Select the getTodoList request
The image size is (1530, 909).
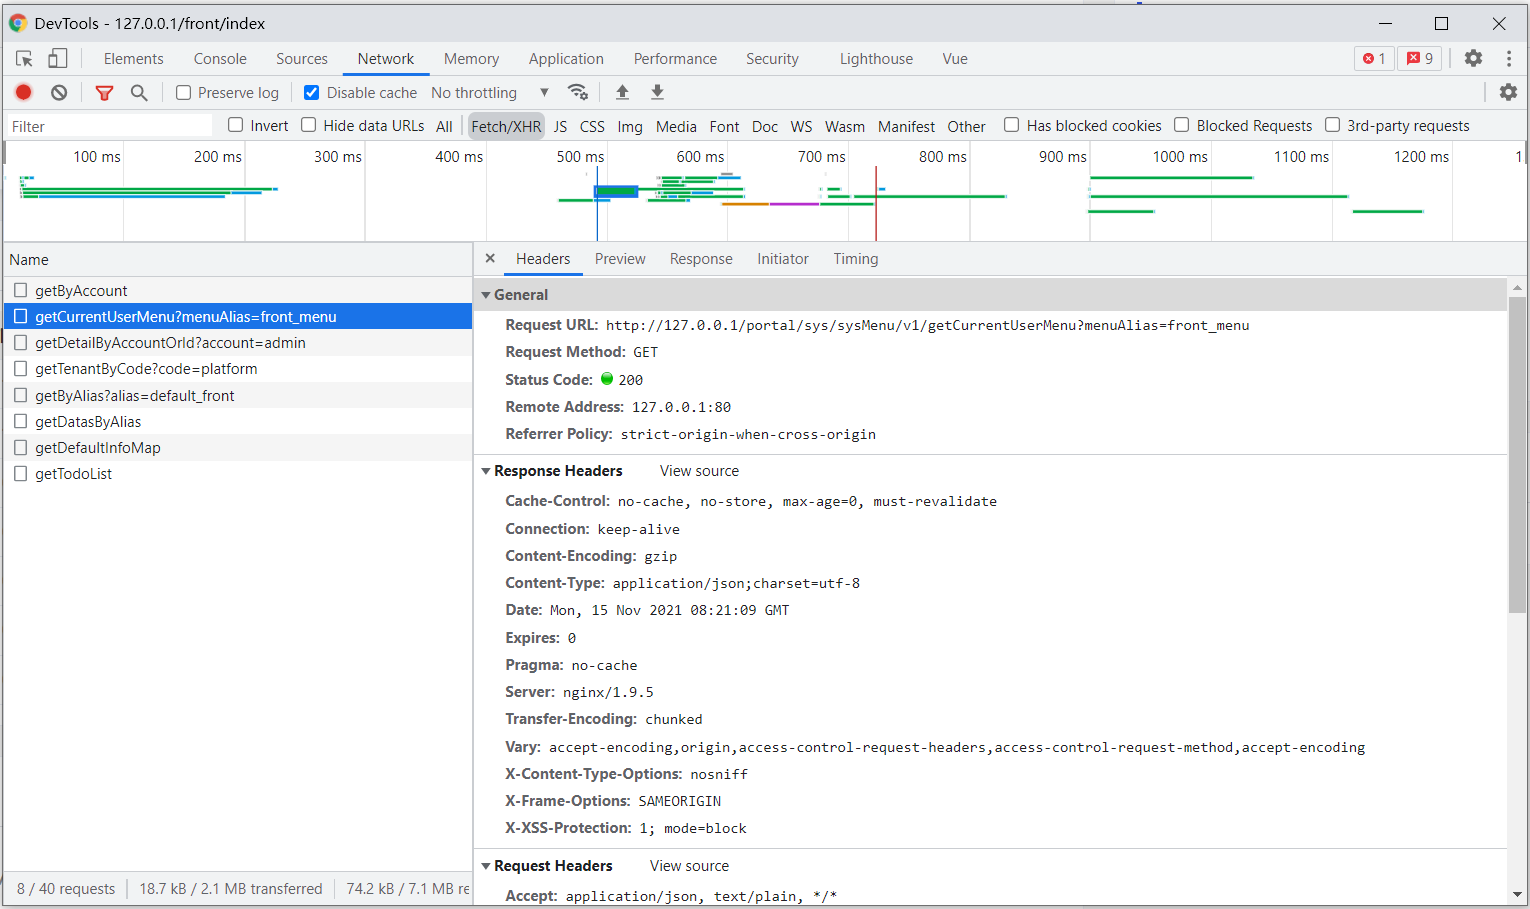[74, 474]
